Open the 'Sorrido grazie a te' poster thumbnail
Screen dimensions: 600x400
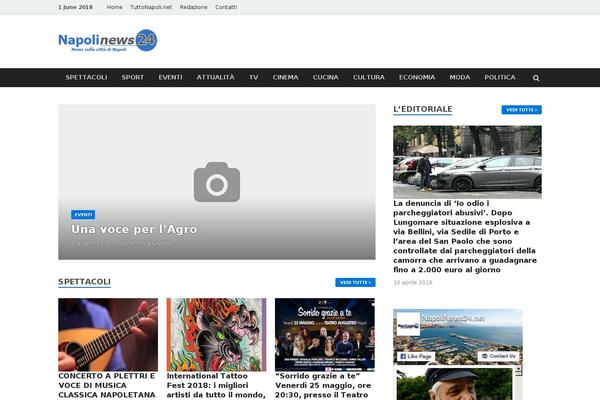point(324,335)
